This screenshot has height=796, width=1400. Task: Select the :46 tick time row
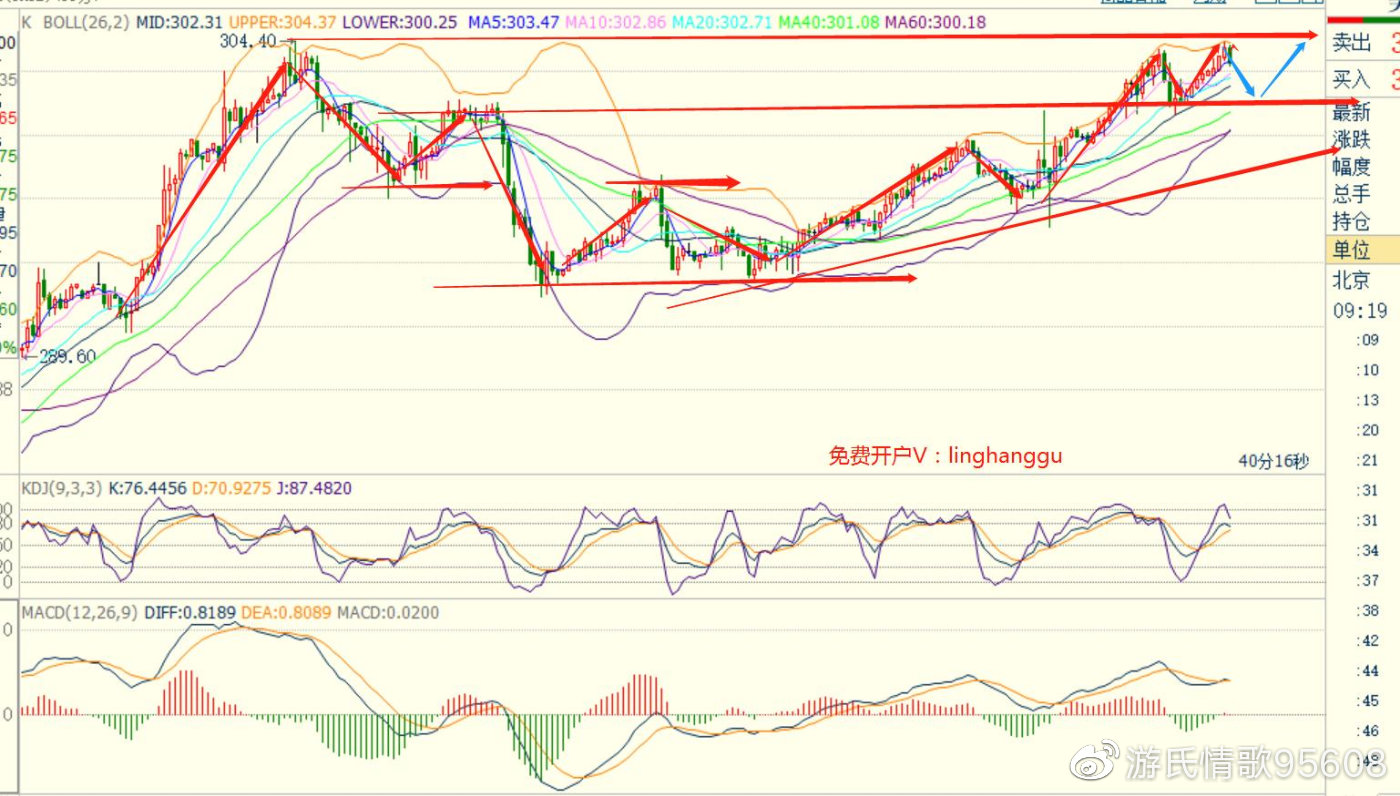pyautogui.click(x=1368, y=730)
